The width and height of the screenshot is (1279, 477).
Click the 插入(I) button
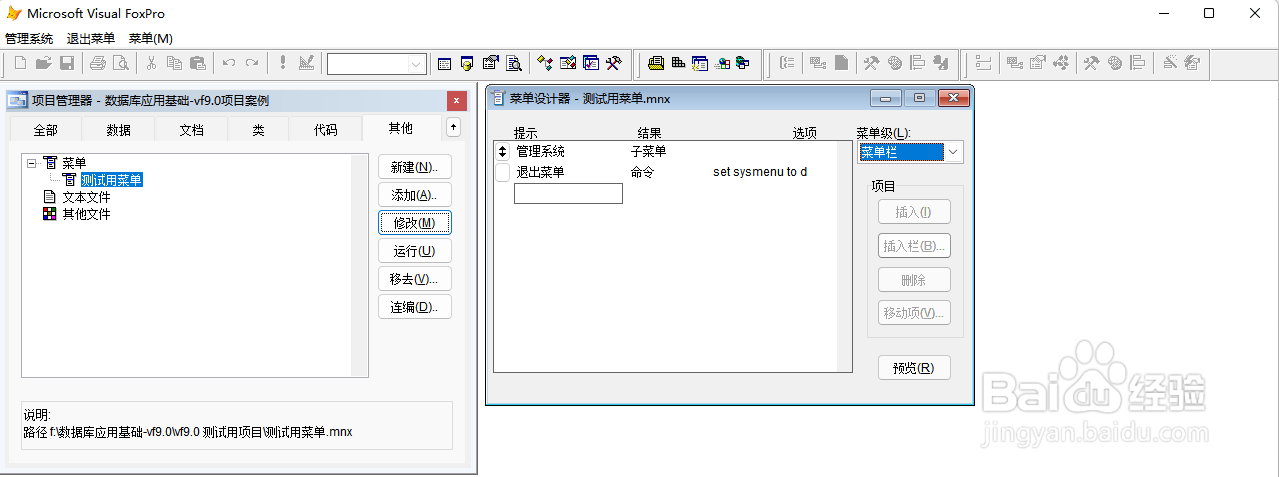point(914,211)
